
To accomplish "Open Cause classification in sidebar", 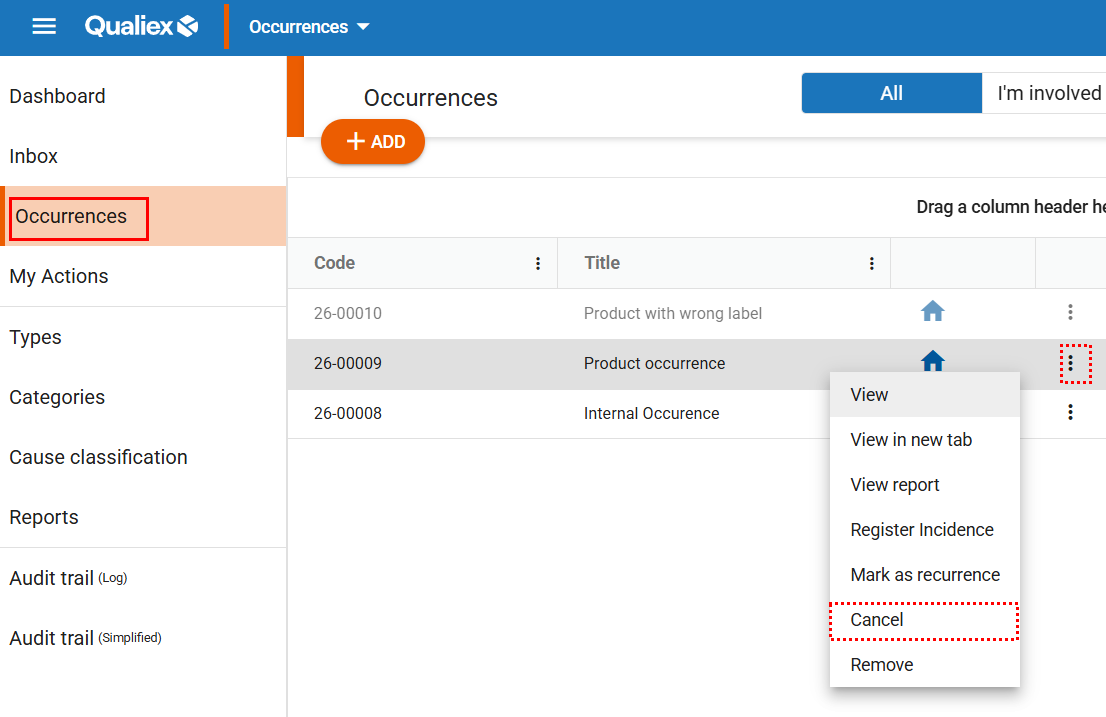I will coord(98,457).
